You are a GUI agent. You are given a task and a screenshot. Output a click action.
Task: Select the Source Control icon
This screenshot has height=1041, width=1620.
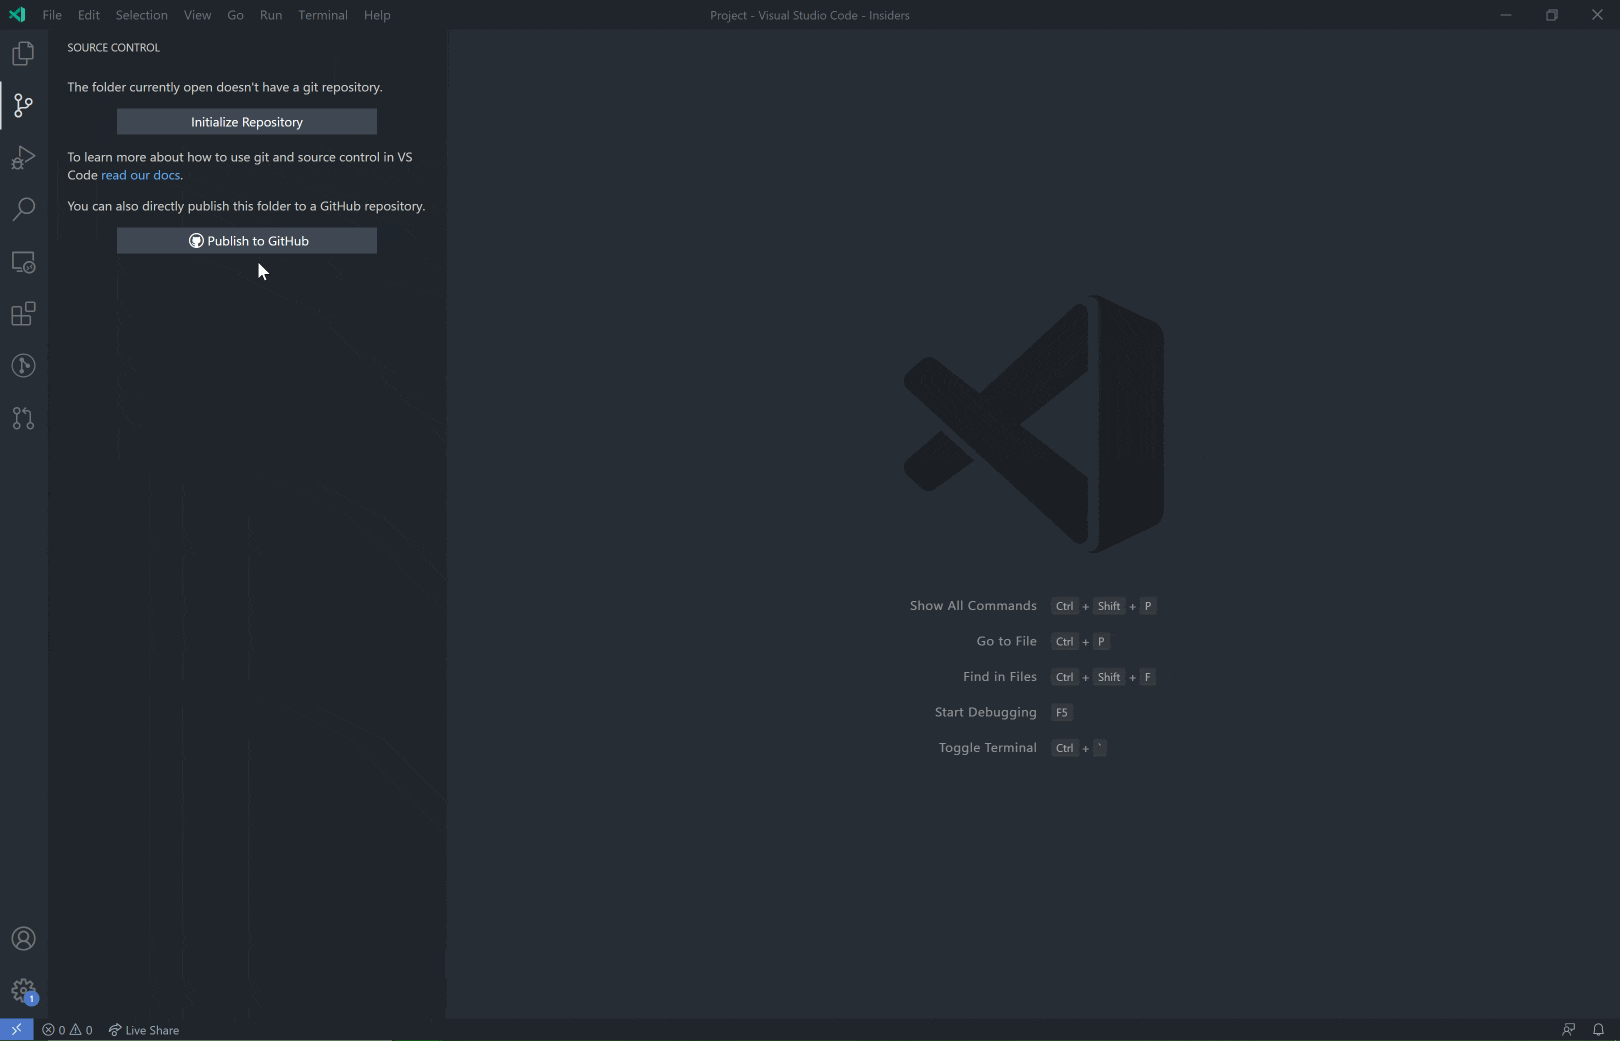click(22, 106)
